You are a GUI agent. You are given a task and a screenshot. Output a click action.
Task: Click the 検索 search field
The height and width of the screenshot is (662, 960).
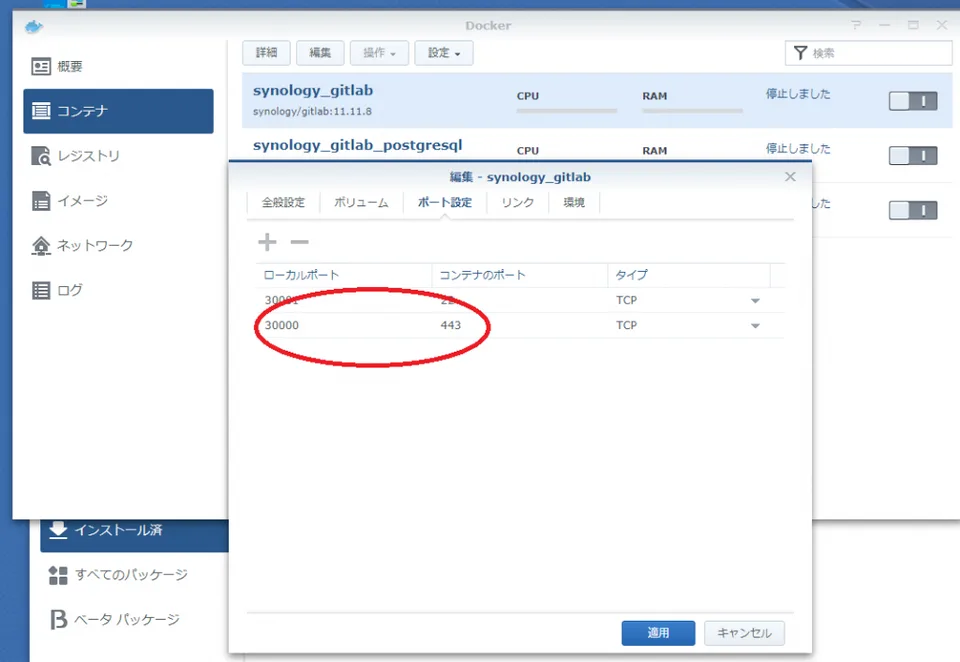coord(868,53)
